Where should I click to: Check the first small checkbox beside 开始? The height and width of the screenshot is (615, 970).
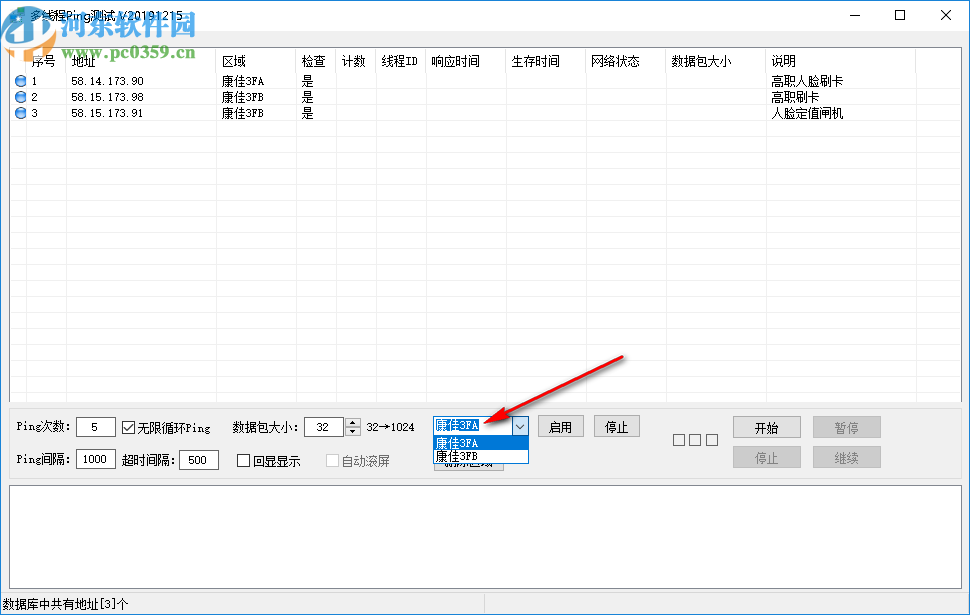point(678,439)
